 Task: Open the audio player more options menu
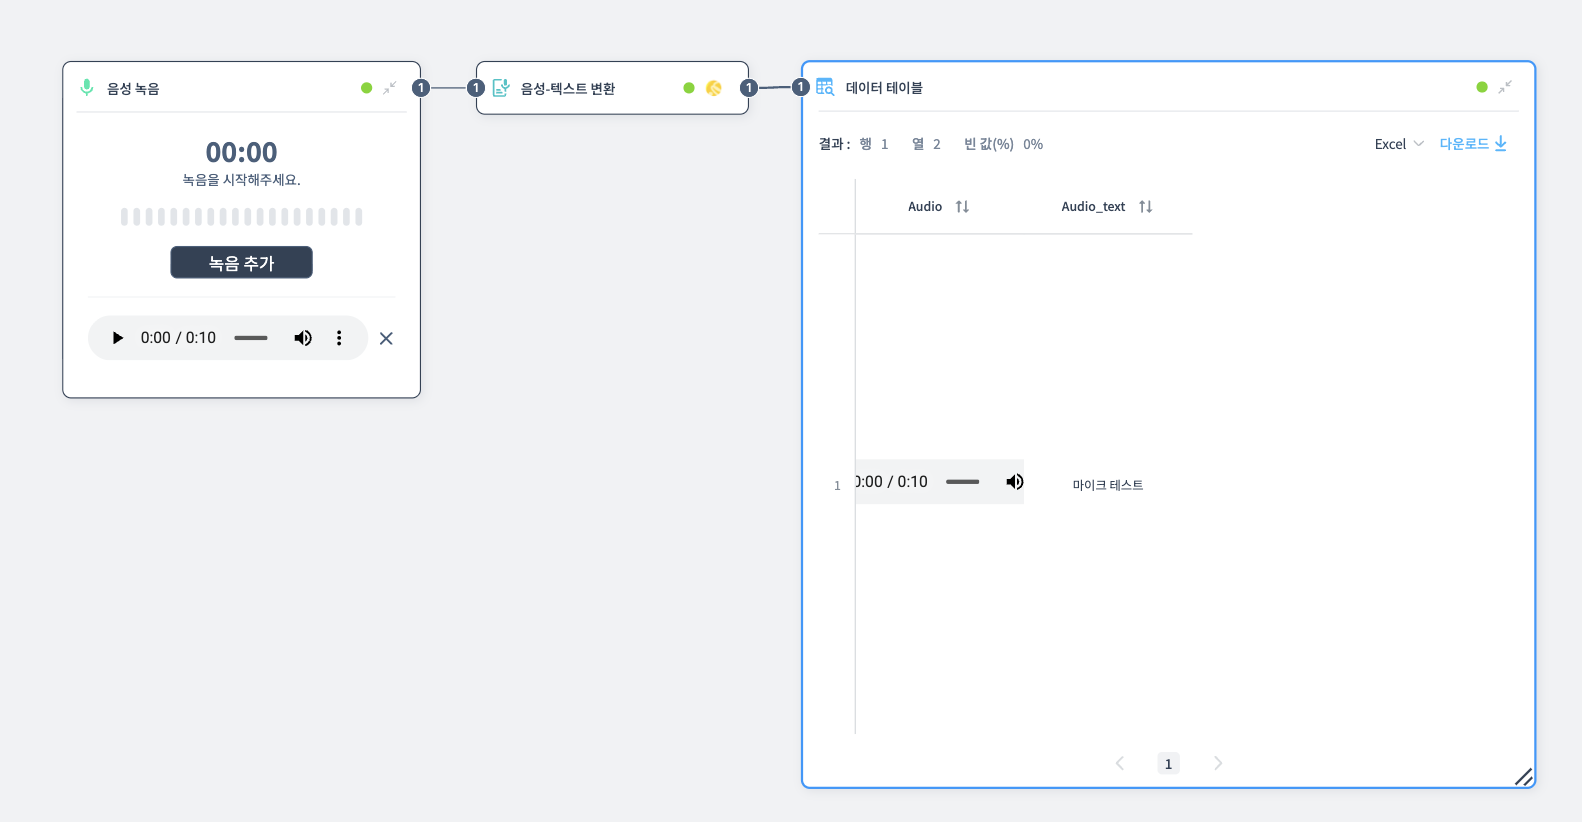click(x=339, y=338)
